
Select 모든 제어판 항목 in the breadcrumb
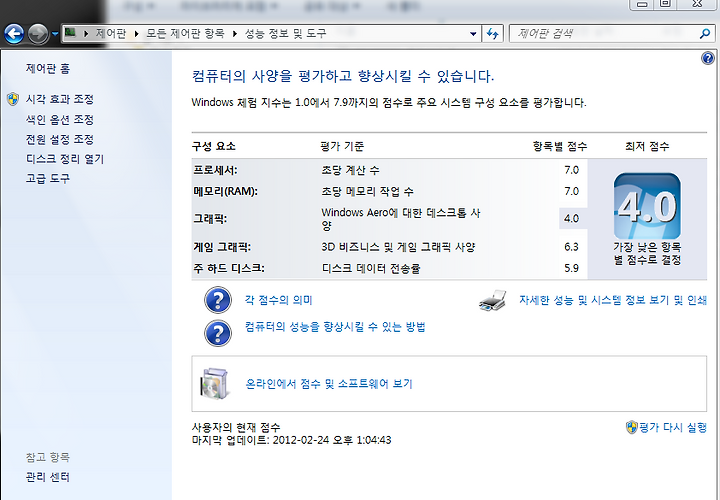(x=185, y=34)
